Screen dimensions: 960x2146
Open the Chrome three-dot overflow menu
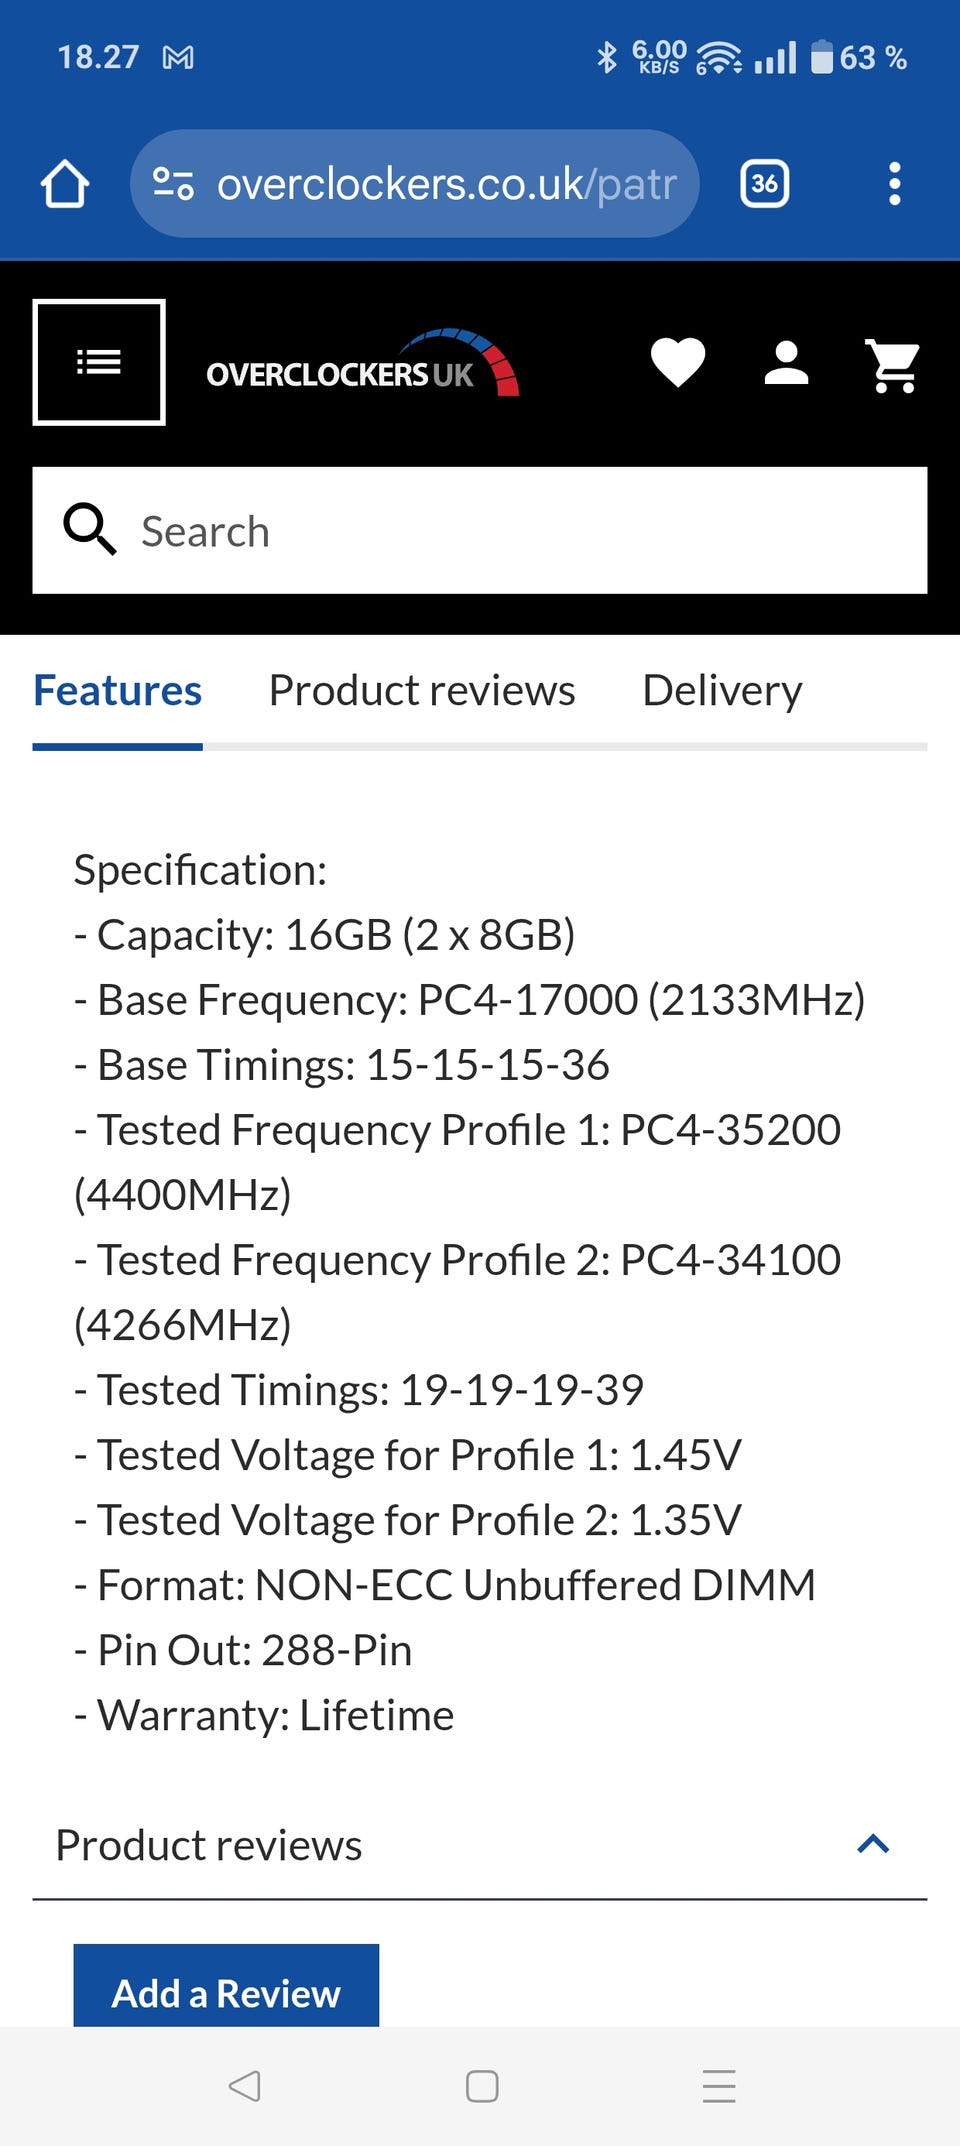coord(894,184)
